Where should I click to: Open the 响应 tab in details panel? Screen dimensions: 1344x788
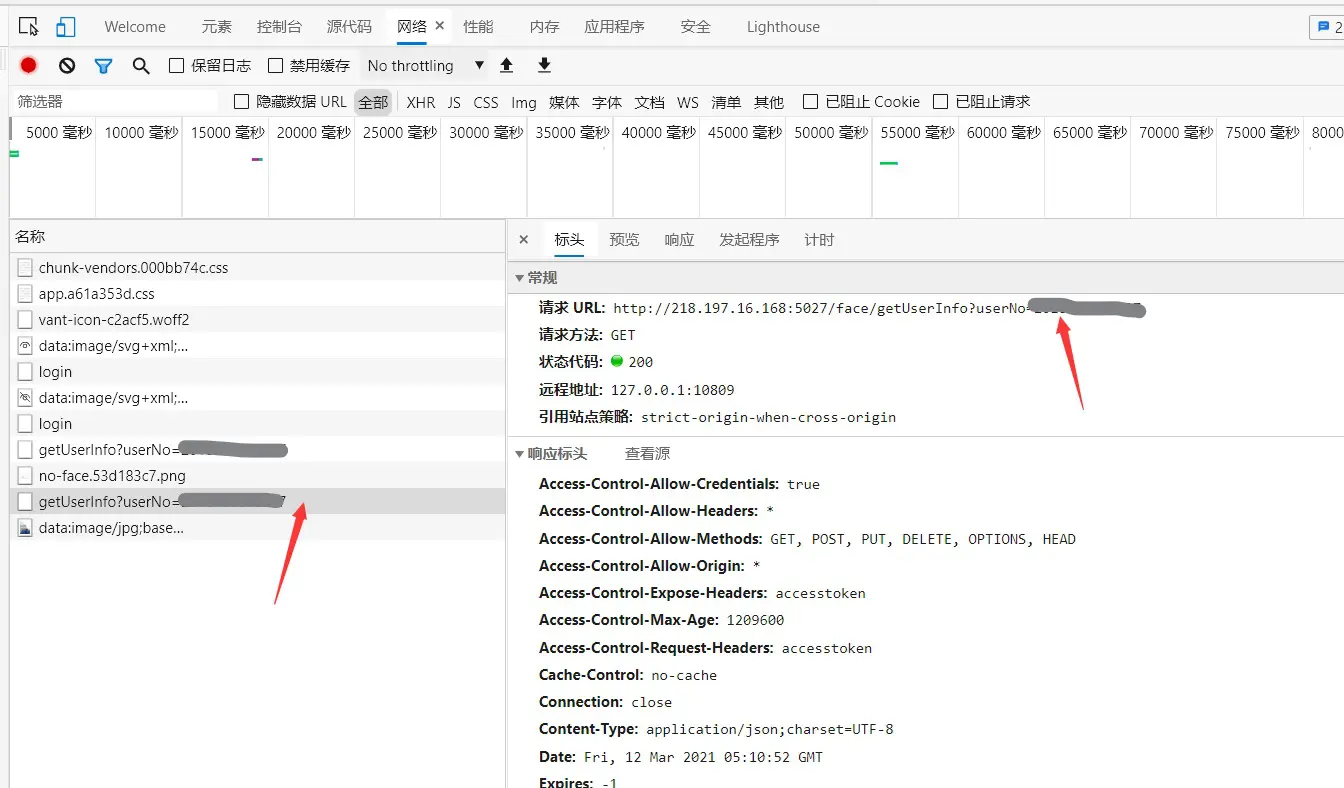(678, 240)
